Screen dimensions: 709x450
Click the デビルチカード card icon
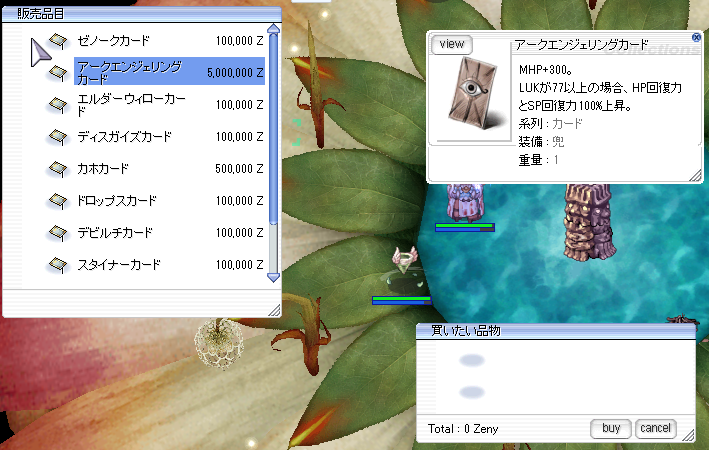pos(59,233)
